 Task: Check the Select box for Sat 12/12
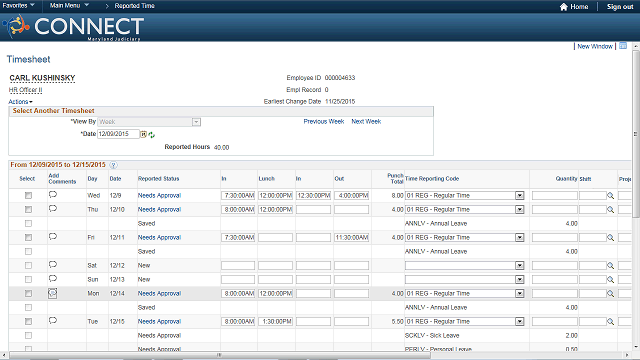(28, 265)
